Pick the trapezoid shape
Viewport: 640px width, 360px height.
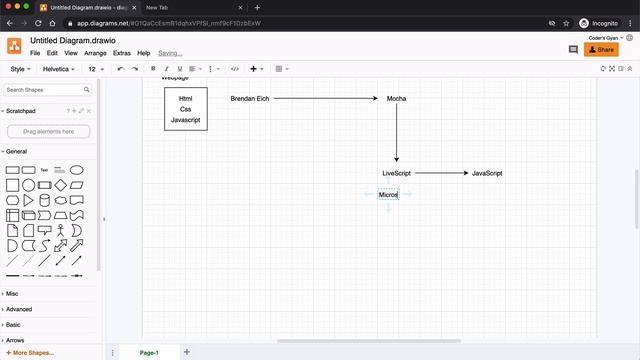60,216
